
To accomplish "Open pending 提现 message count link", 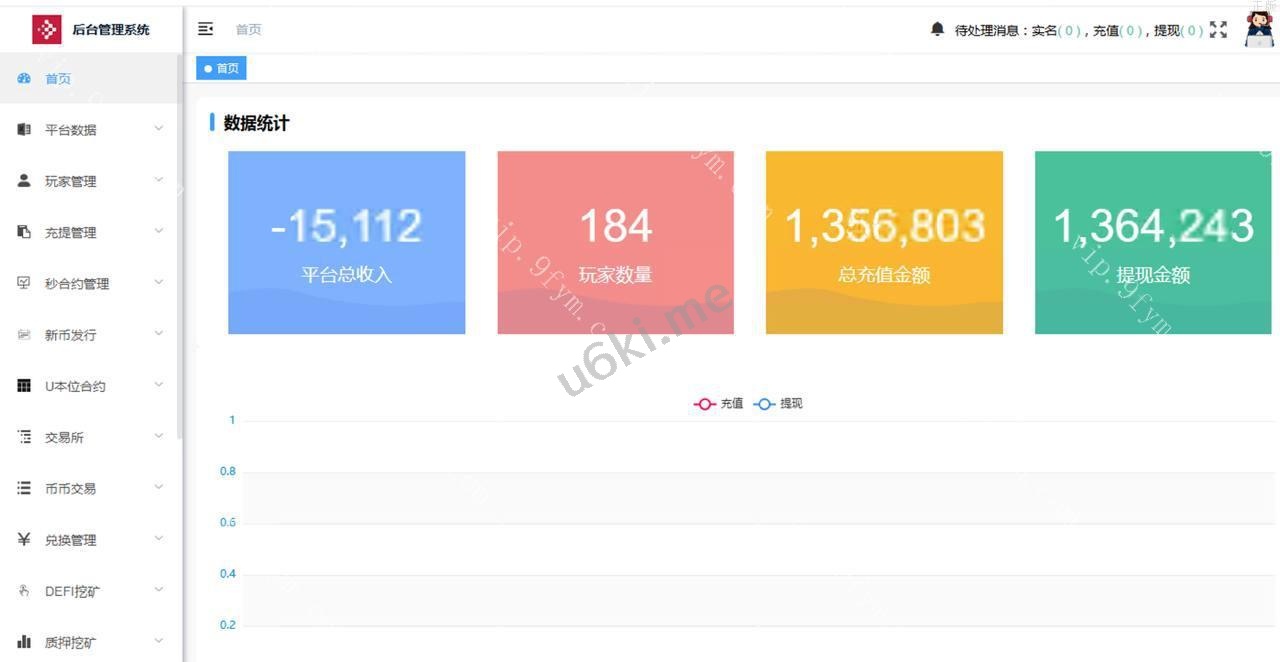I will [x=1179, y=30].
